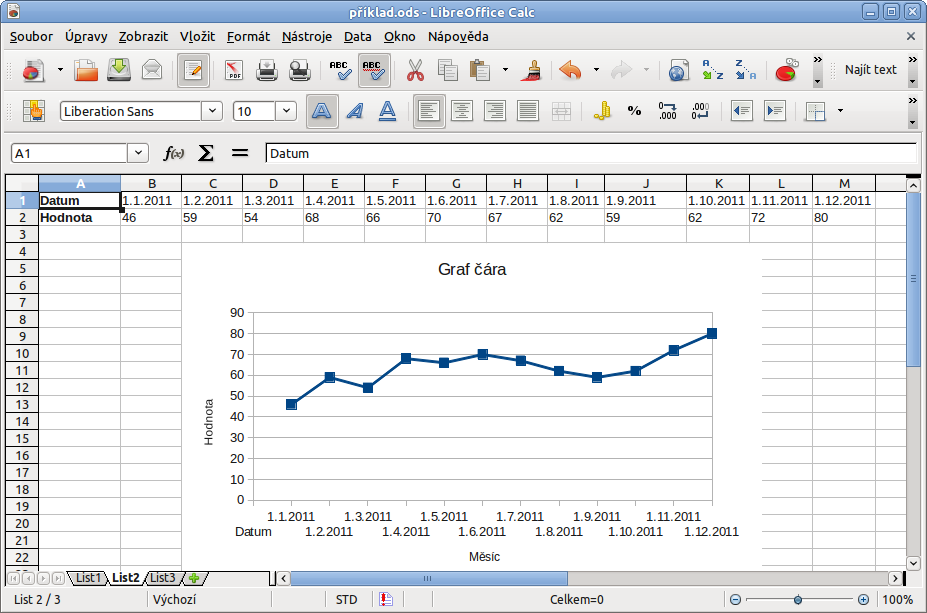Increase the cell indent
This screenshot has height=613, width=927.
point(774,111)
